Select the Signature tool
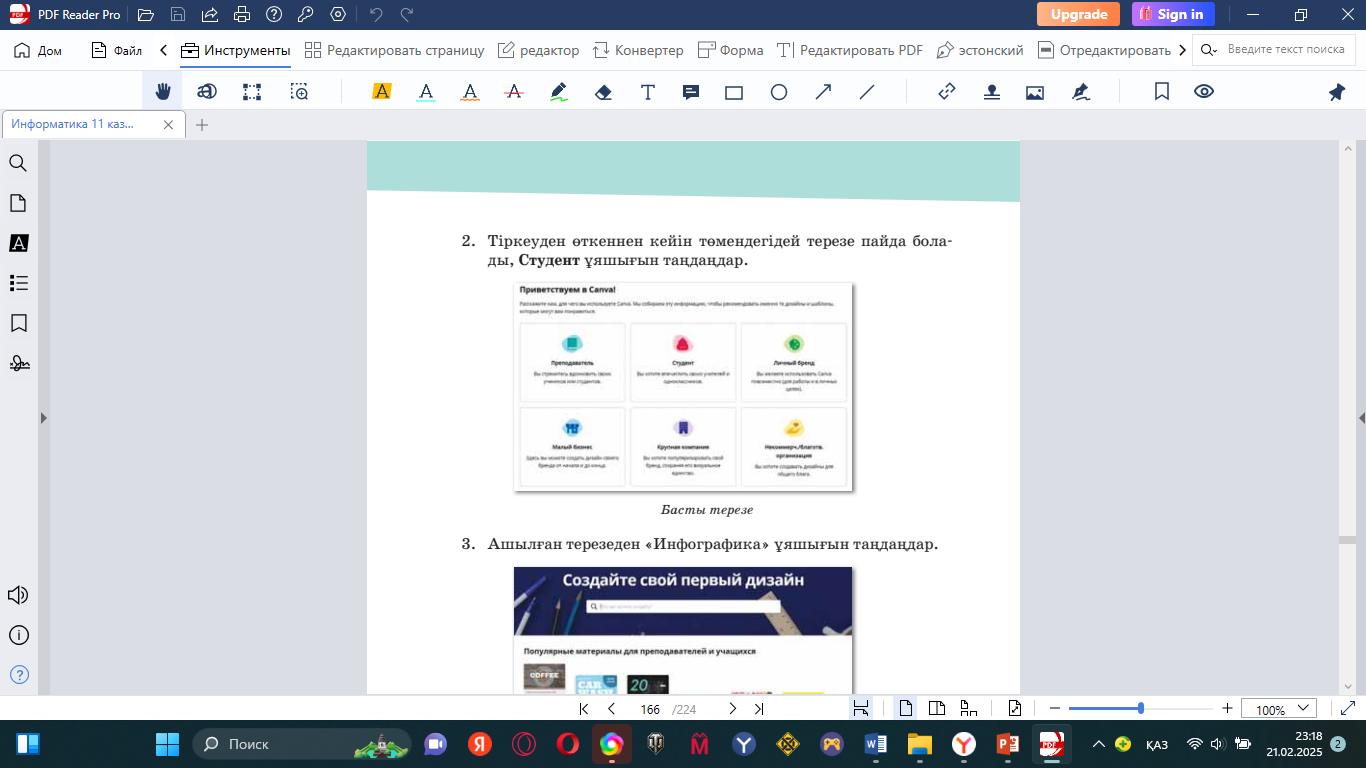The image size is (1366, 768). 1080,92
